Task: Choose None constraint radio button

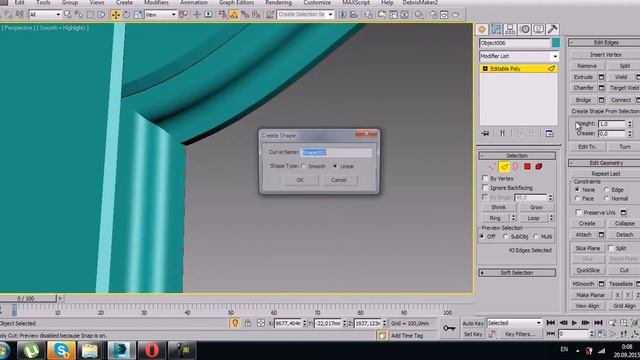Action: (x=577, y=190)
